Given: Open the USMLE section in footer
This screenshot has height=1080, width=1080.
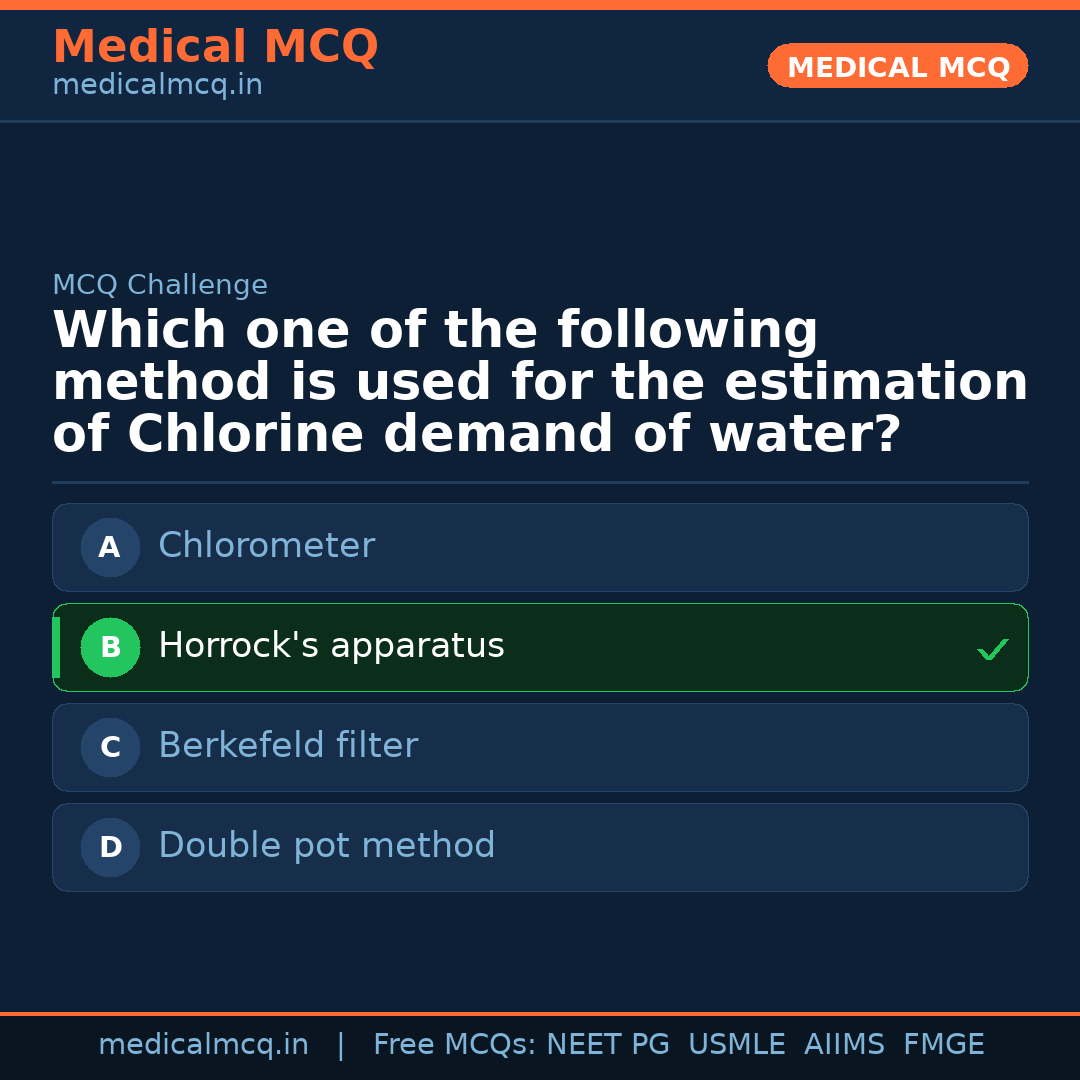Looking at the screenshot, I should [x=737, y=1043].
